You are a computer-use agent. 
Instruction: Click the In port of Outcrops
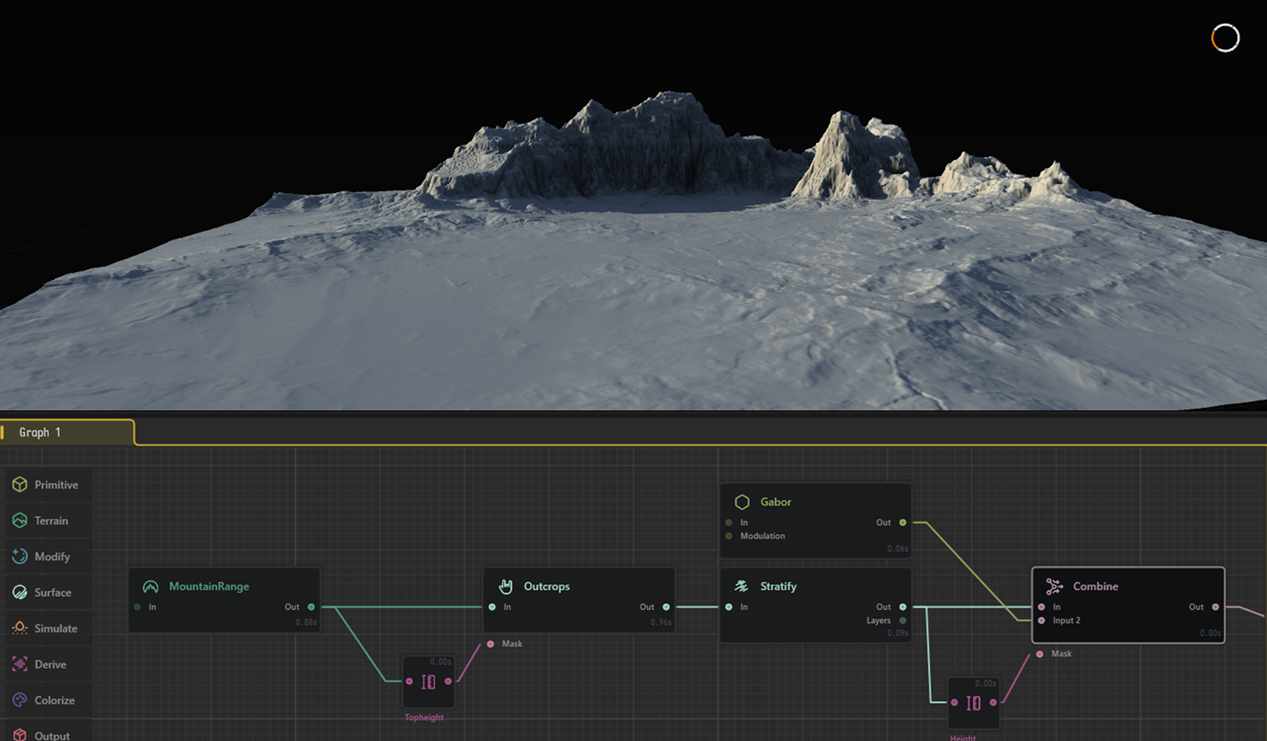pyautogui.click(x=492, y=607)
